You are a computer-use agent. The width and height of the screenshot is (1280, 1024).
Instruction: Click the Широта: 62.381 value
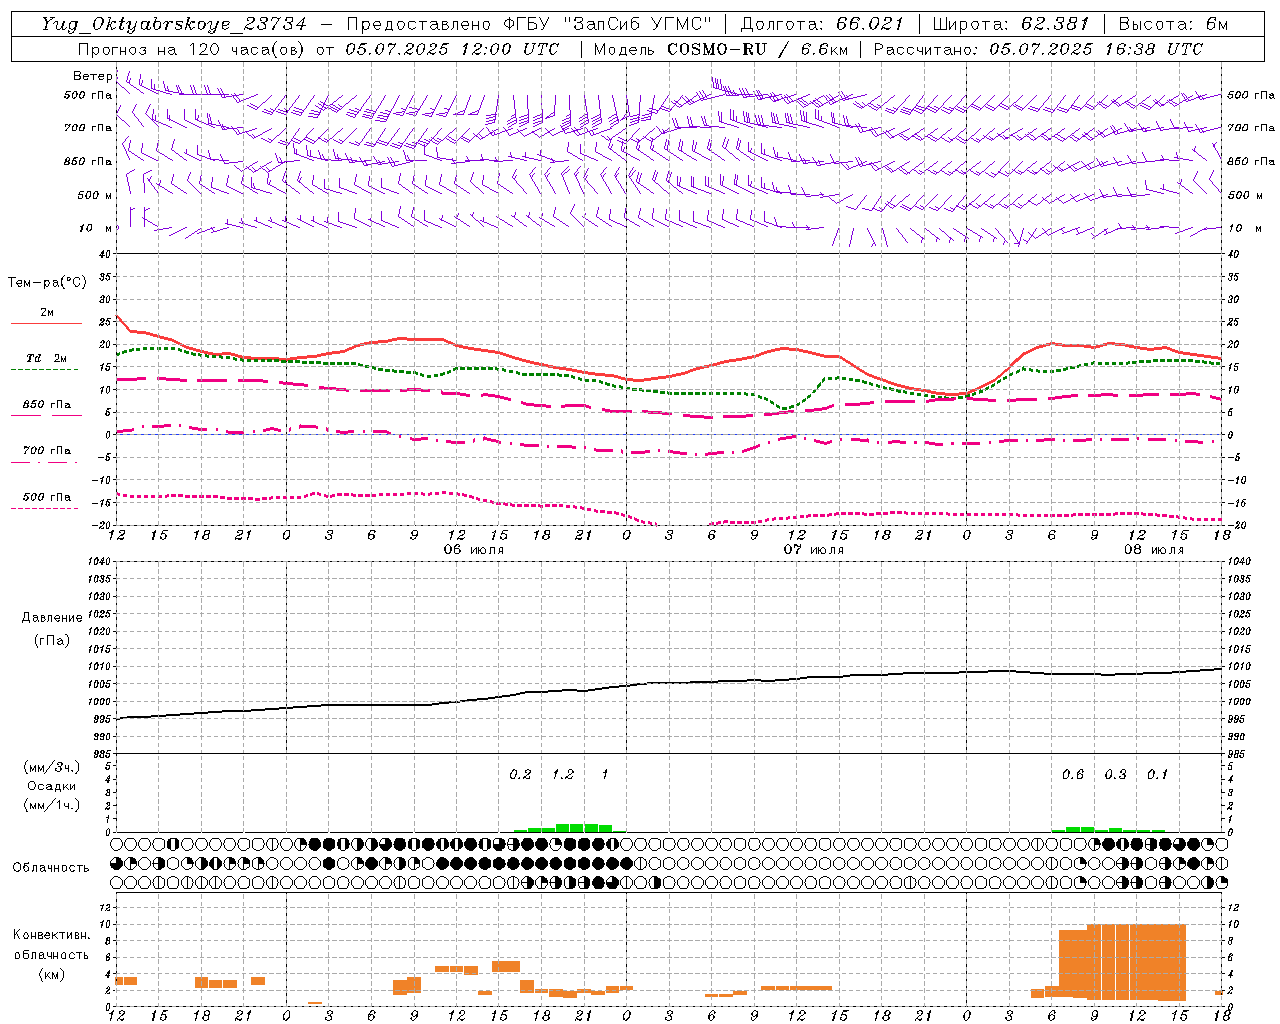1011,24
